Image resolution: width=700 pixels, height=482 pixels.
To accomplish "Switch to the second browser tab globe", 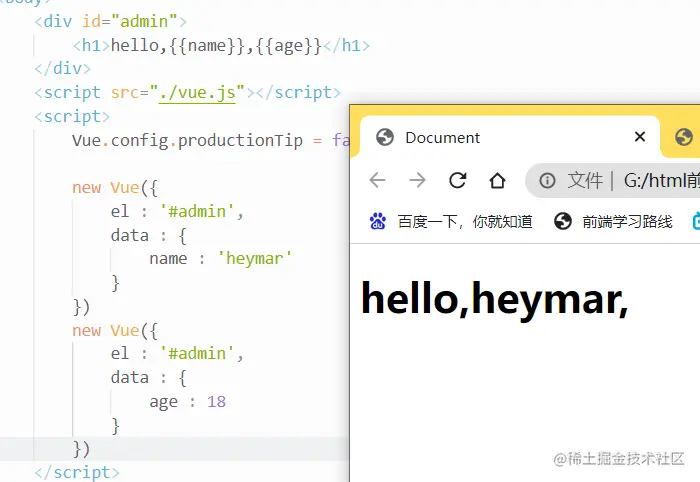I will [x=684, y=137].
